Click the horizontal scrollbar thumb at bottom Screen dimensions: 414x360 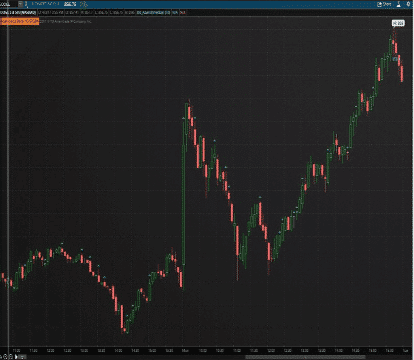305,357
